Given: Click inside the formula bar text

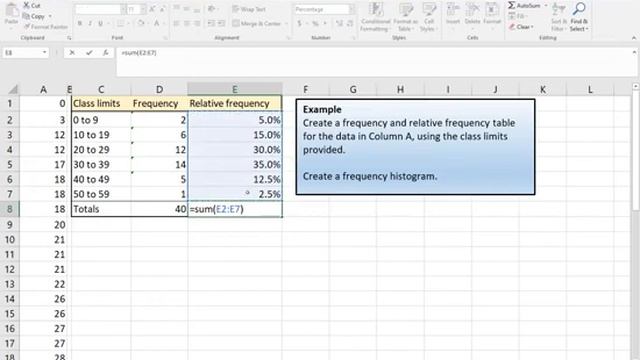Looking at the screenshot, I should point(139,53).
